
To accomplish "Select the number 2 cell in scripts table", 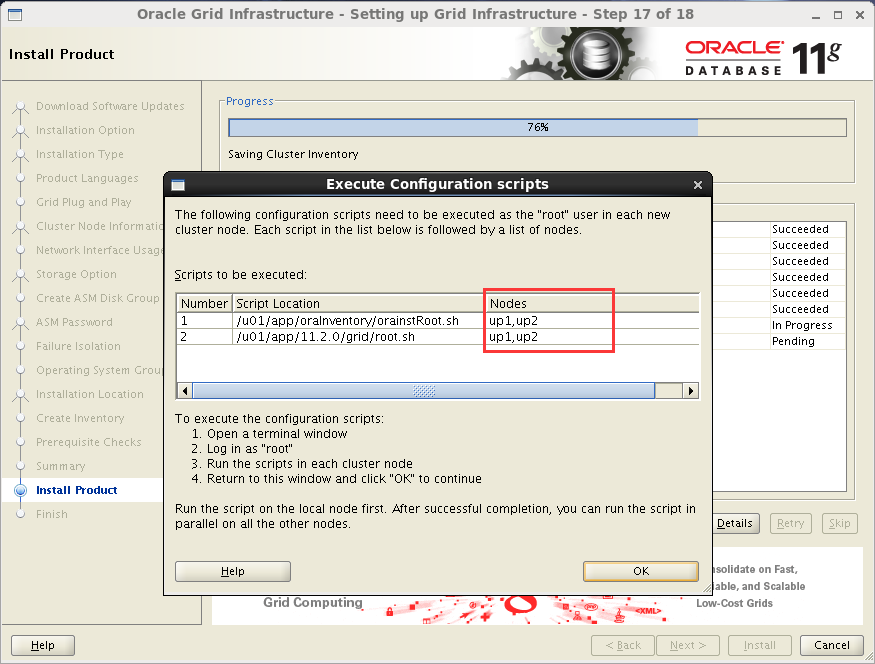I will click(x=204, y=336).
